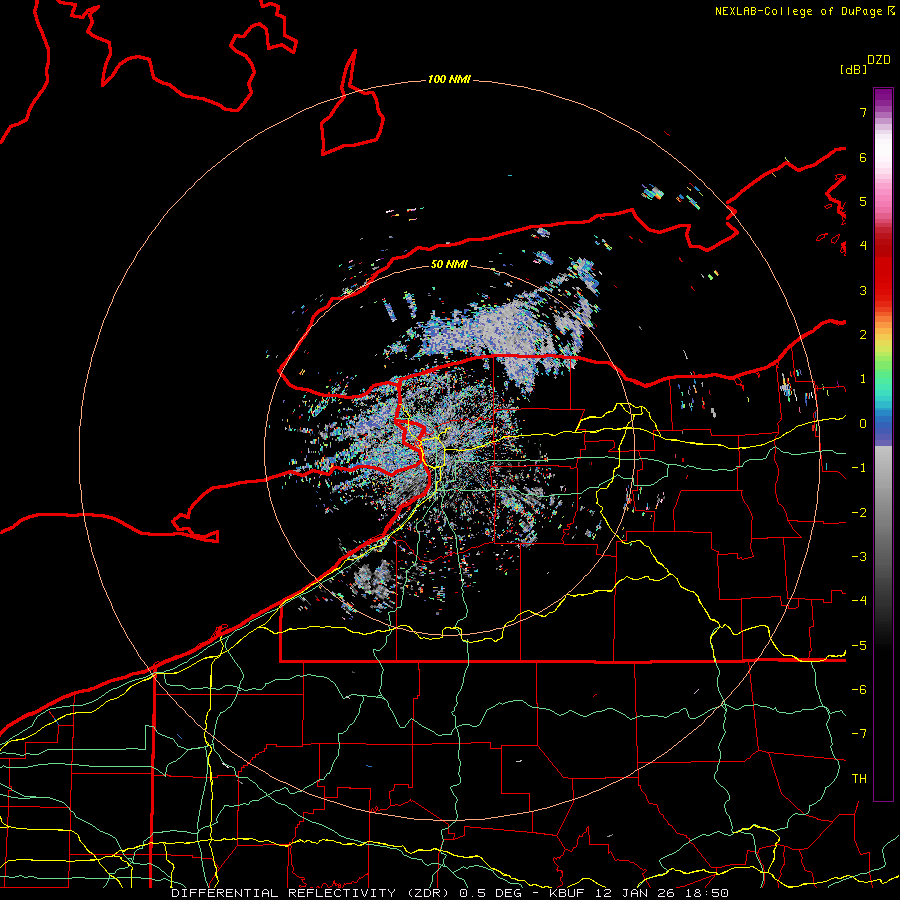Image resolution: width=900 pixels, height=900 pixels.
Task: Click the TH label on color scale
Action: [x=859, y=778]
